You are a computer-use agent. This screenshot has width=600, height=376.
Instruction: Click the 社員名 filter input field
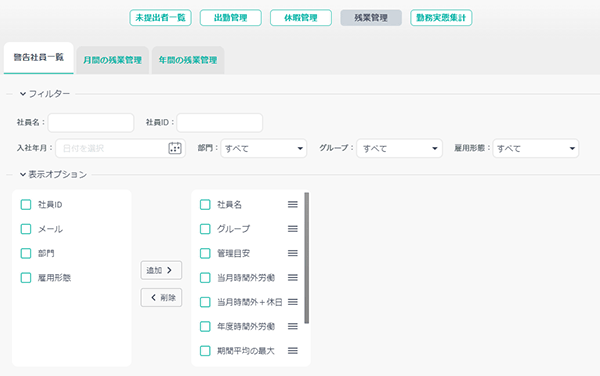tap(91, 123)
